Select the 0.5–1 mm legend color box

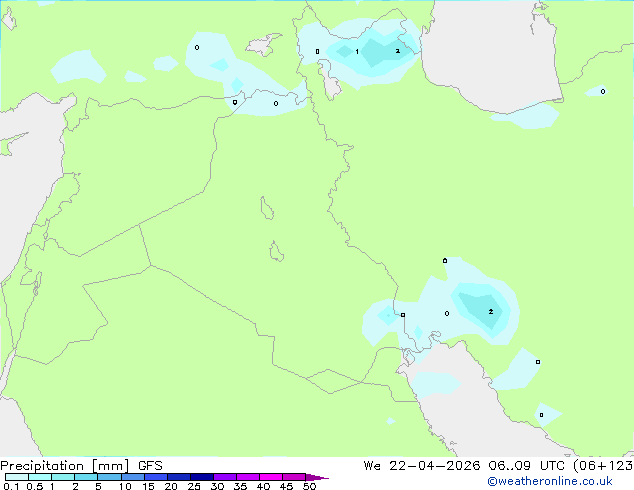click(x=40, y=477)
